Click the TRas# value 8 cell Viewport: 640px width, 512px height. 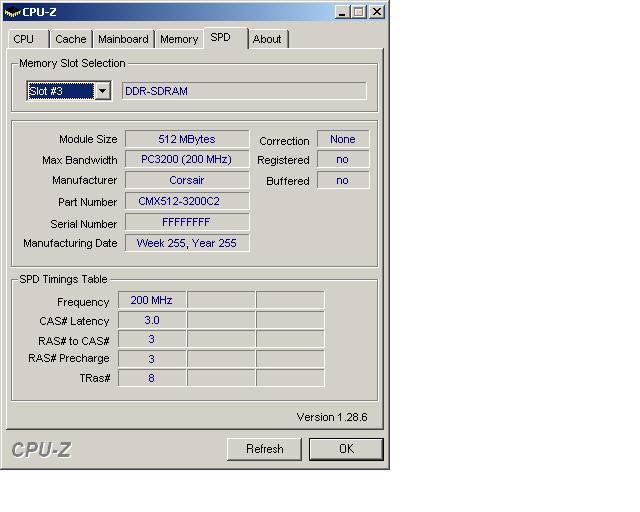[152, 378]
